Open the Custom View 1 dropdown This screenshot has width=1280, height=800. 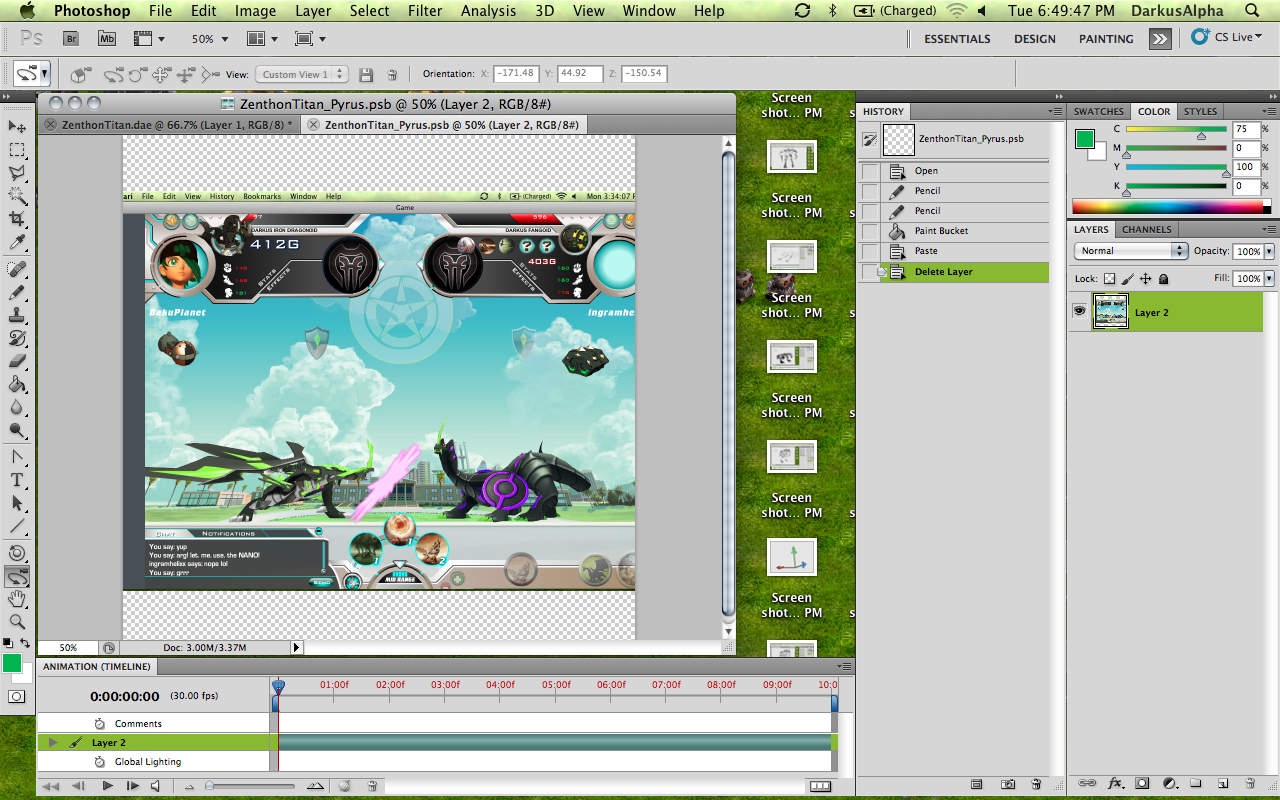pos(302,74)
